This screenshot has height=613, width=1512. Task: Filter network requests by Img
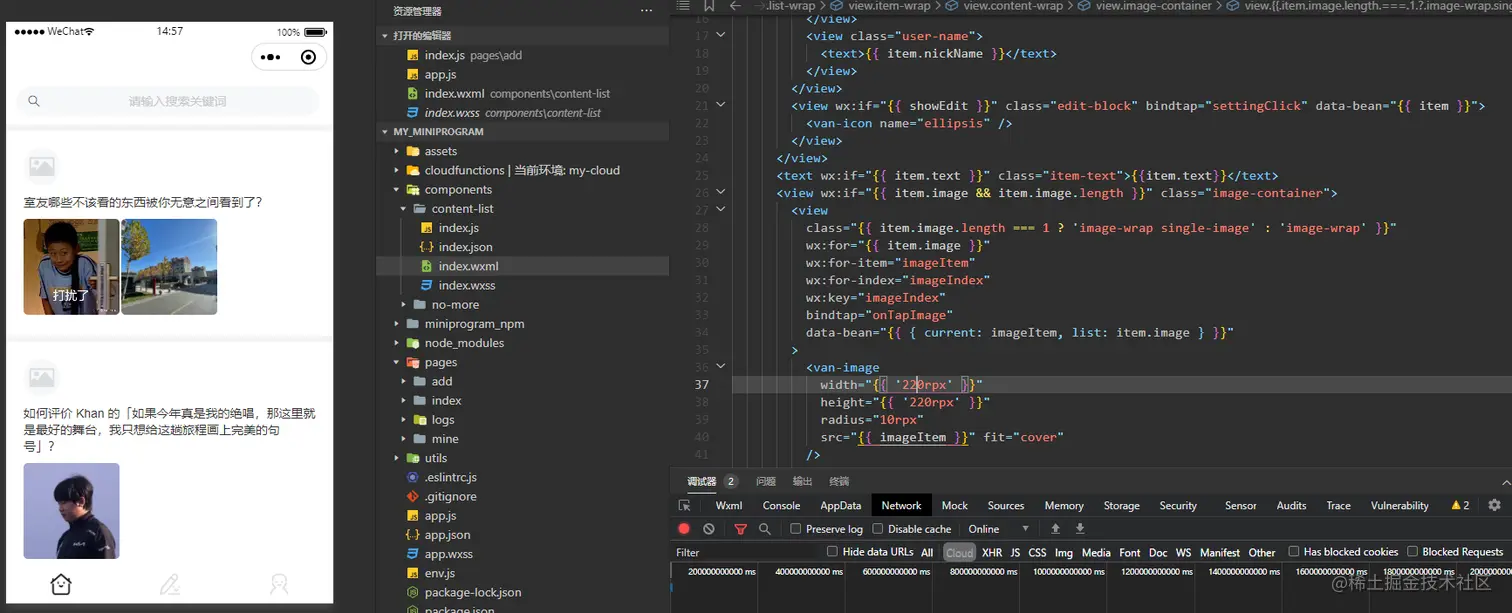click(1064, 552)
